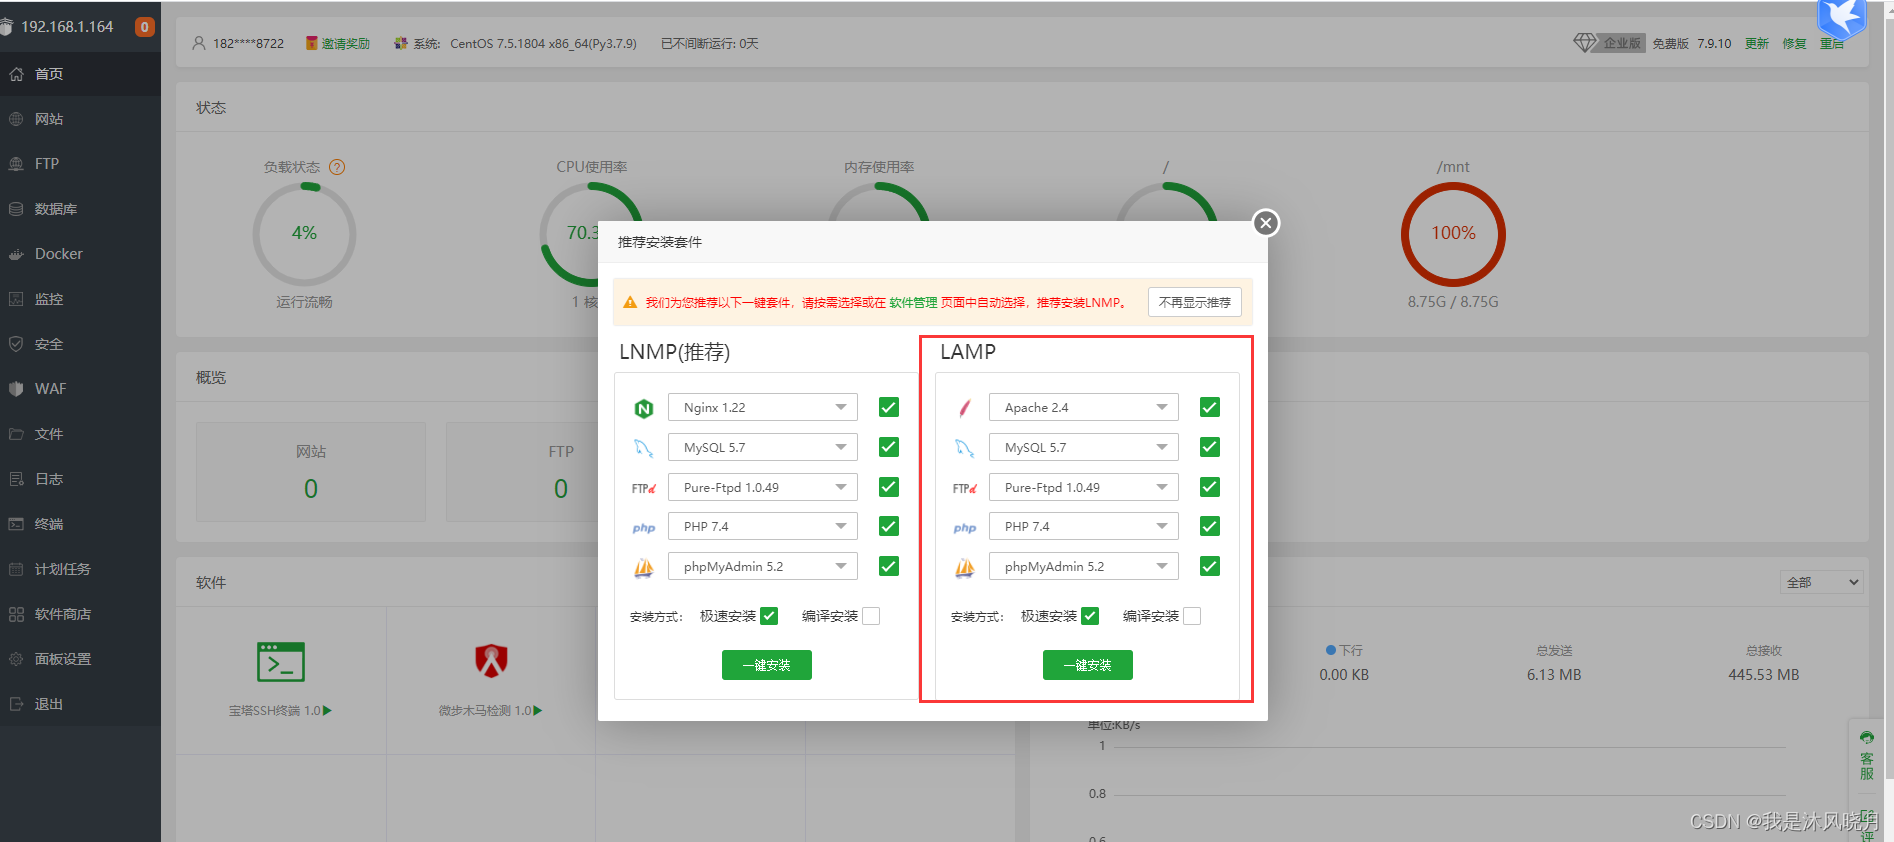Uncheck PHP 7.4 in the LNMP column

[x=889, y=526]
